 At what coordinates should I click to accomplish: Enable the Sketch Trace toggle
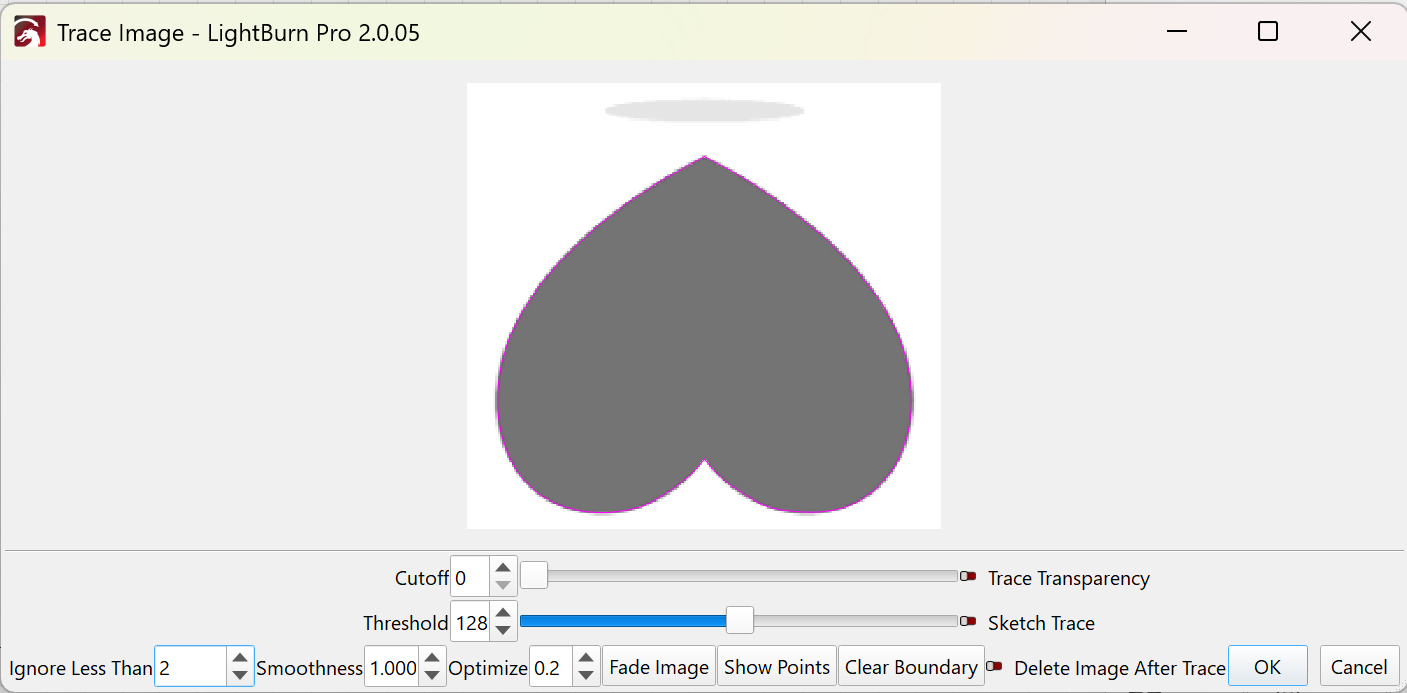968,621
